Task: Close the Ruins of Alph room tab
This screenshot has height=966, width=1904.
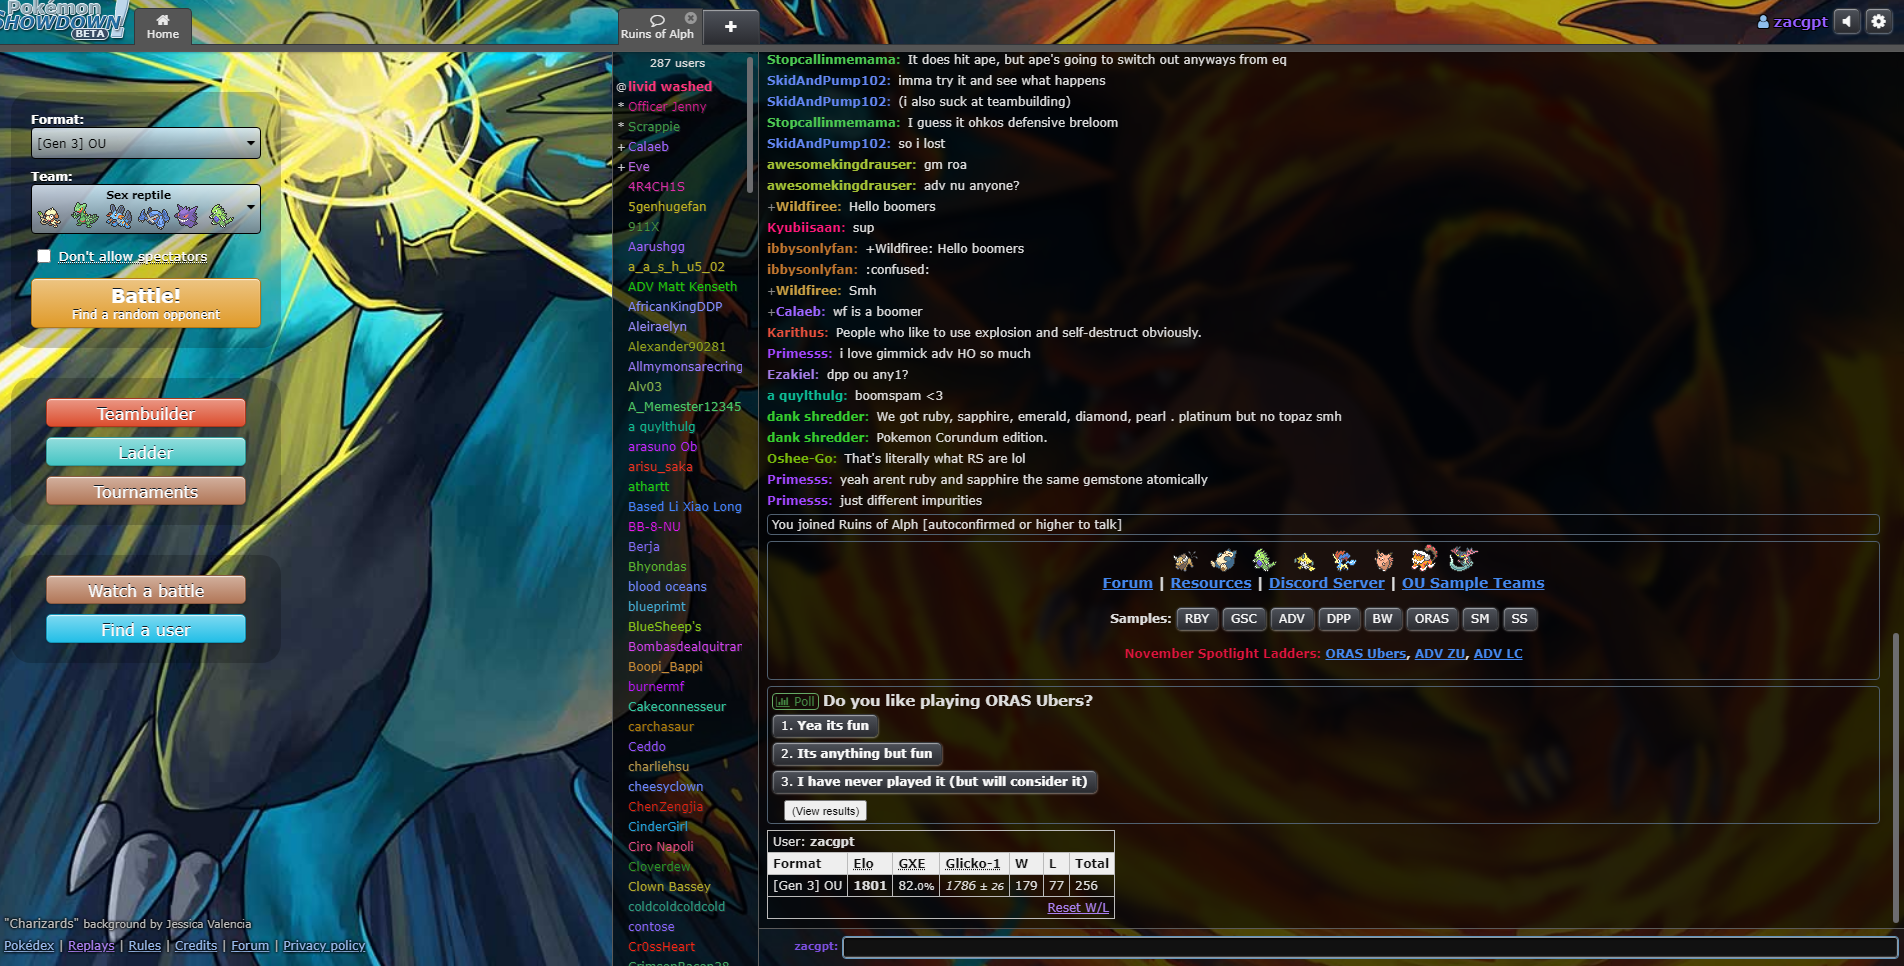Action: 690,18
